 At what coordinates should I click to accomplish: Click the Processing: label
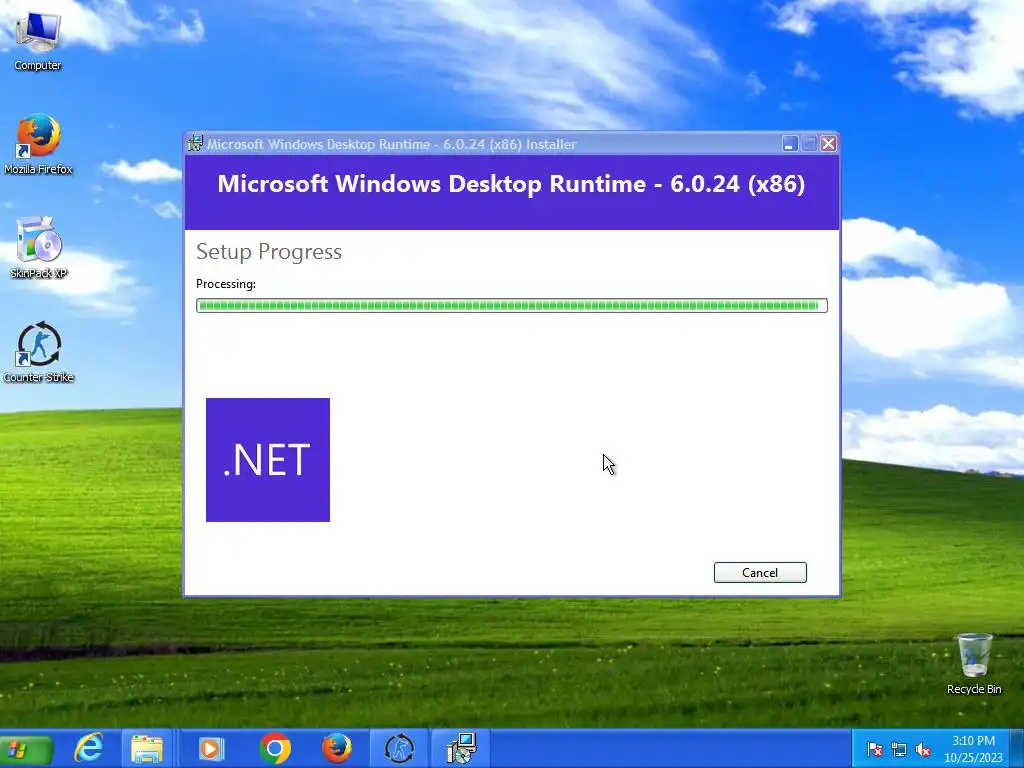(x=226, y=284)
